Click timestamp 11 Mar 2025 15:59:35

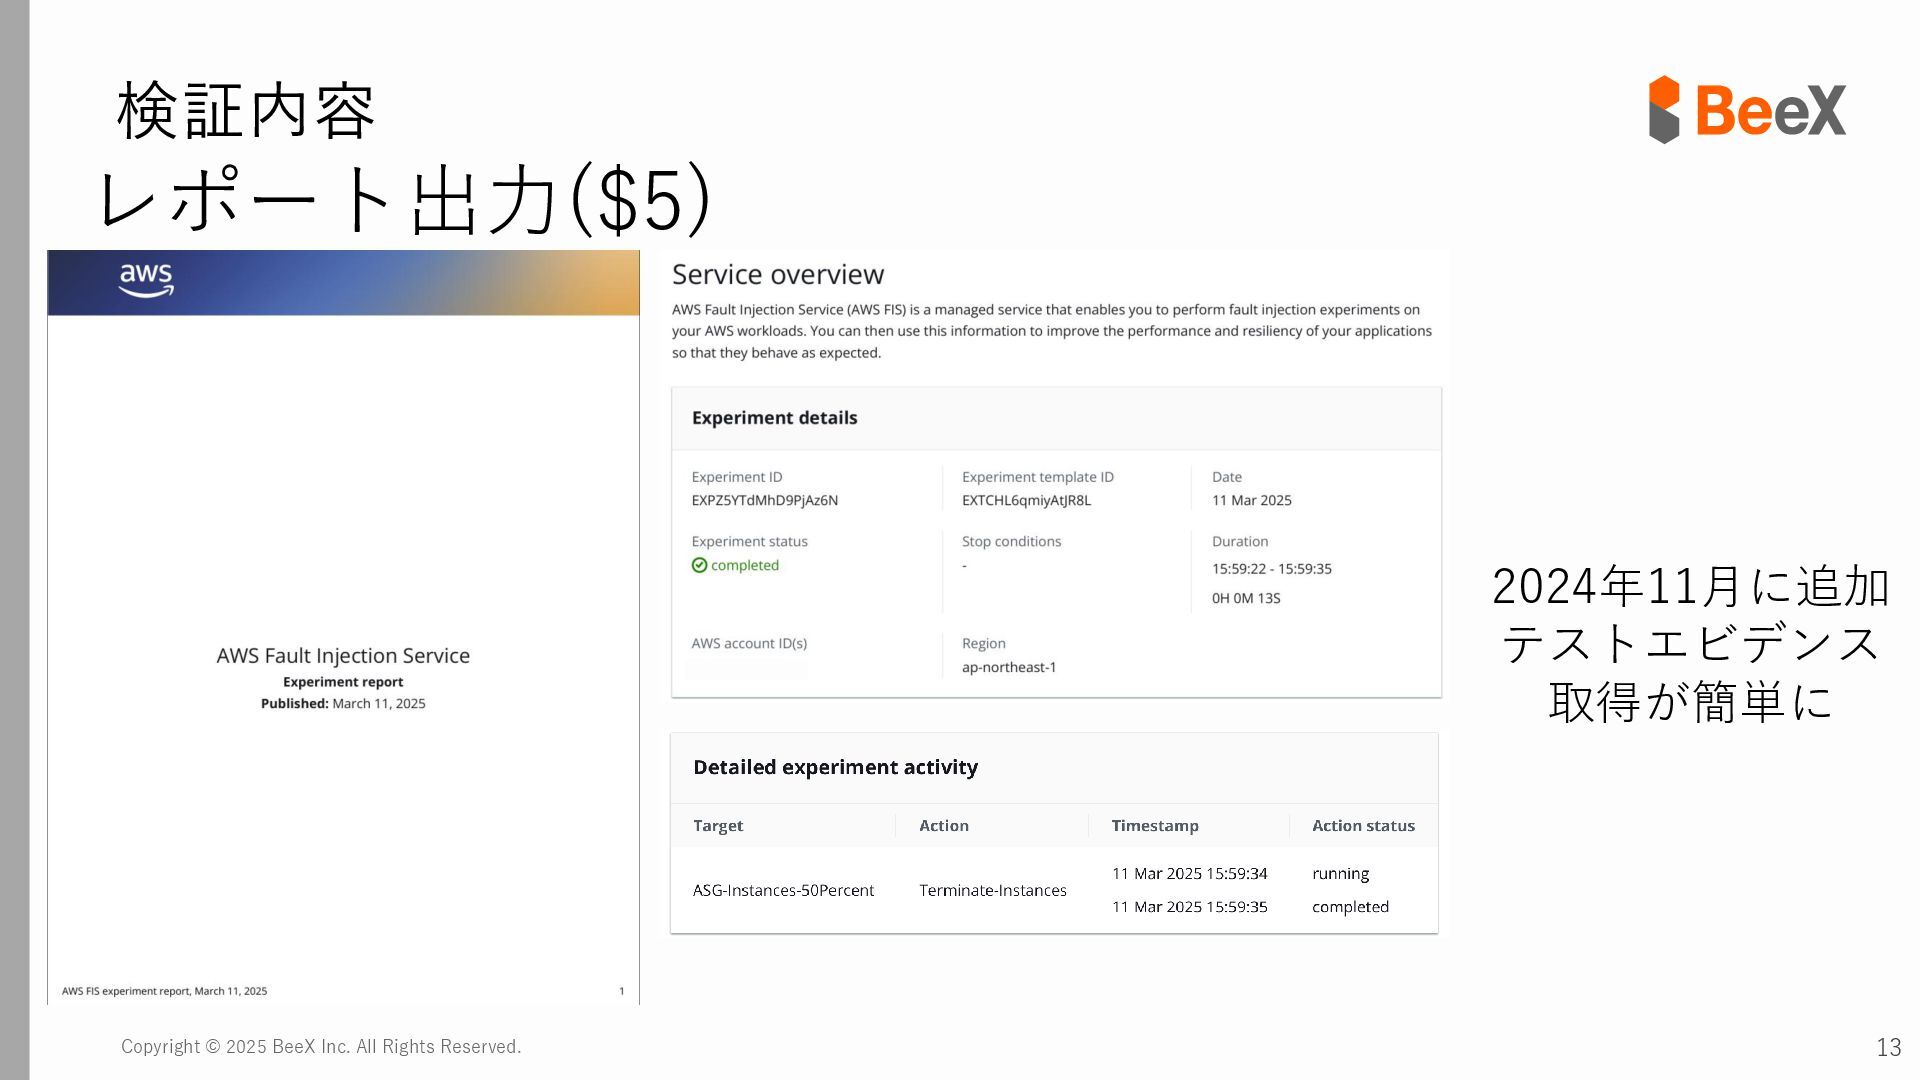pyautogui.click(x=1189, y=906)
